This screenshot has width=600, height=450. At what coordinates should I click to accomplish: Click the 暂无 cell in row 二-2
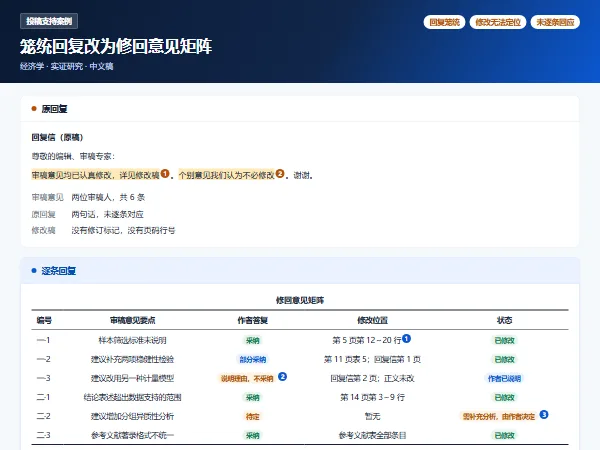(372, 416)
